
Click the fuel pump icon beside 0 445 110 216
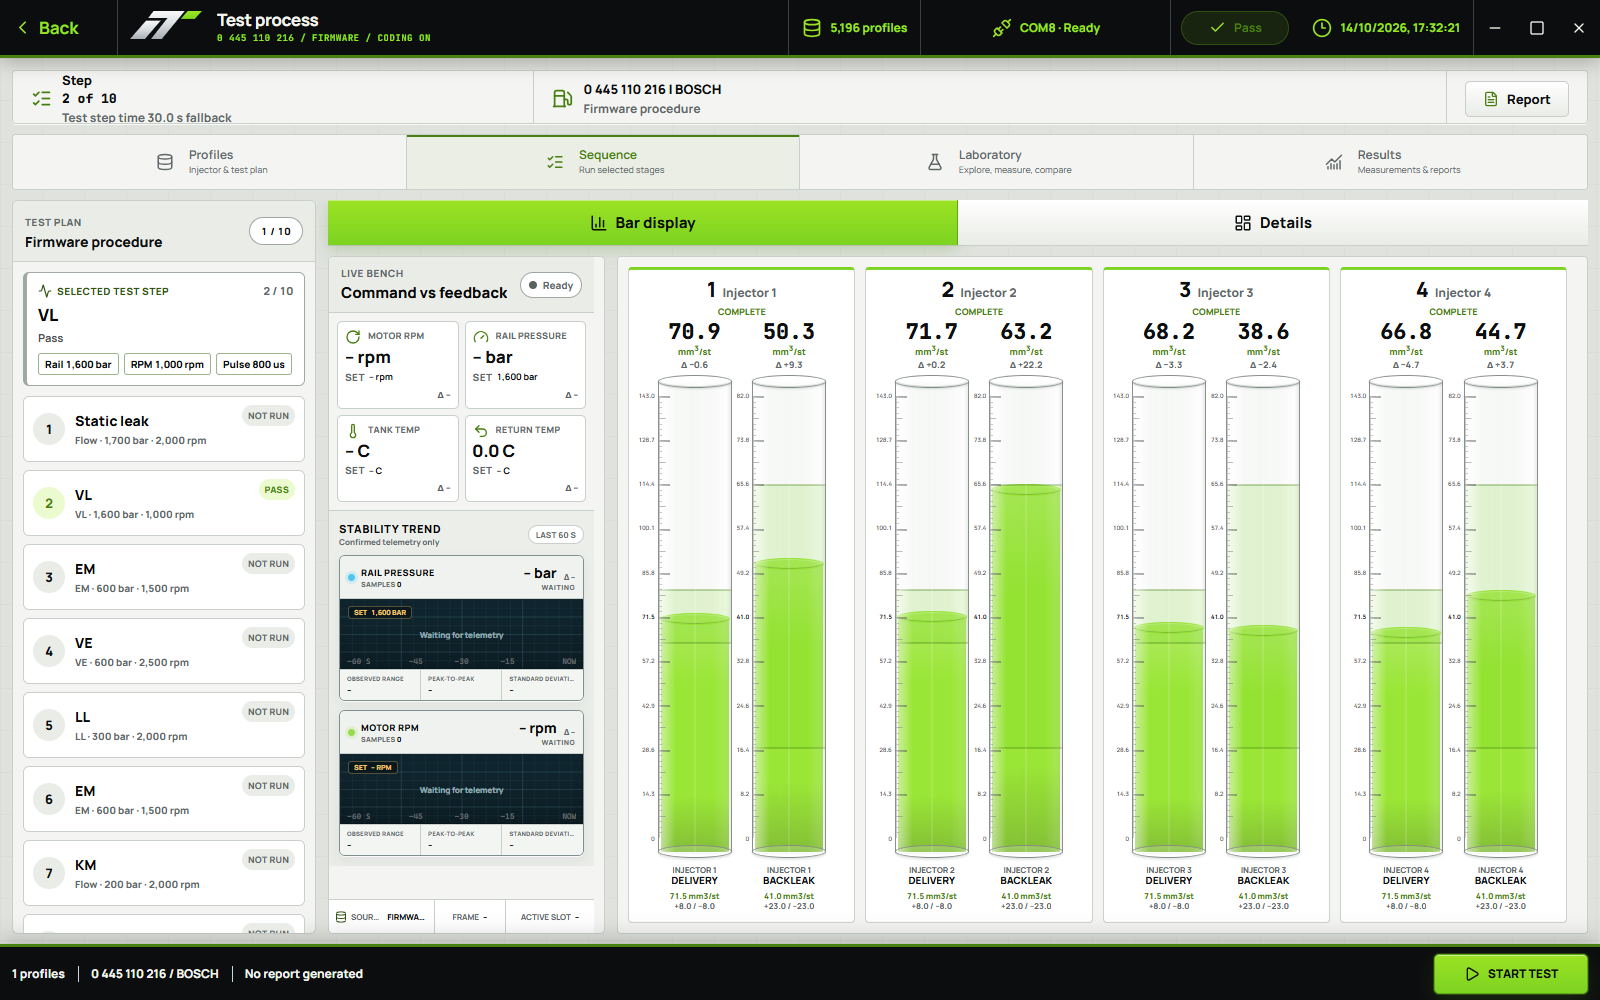click(562, 98)
